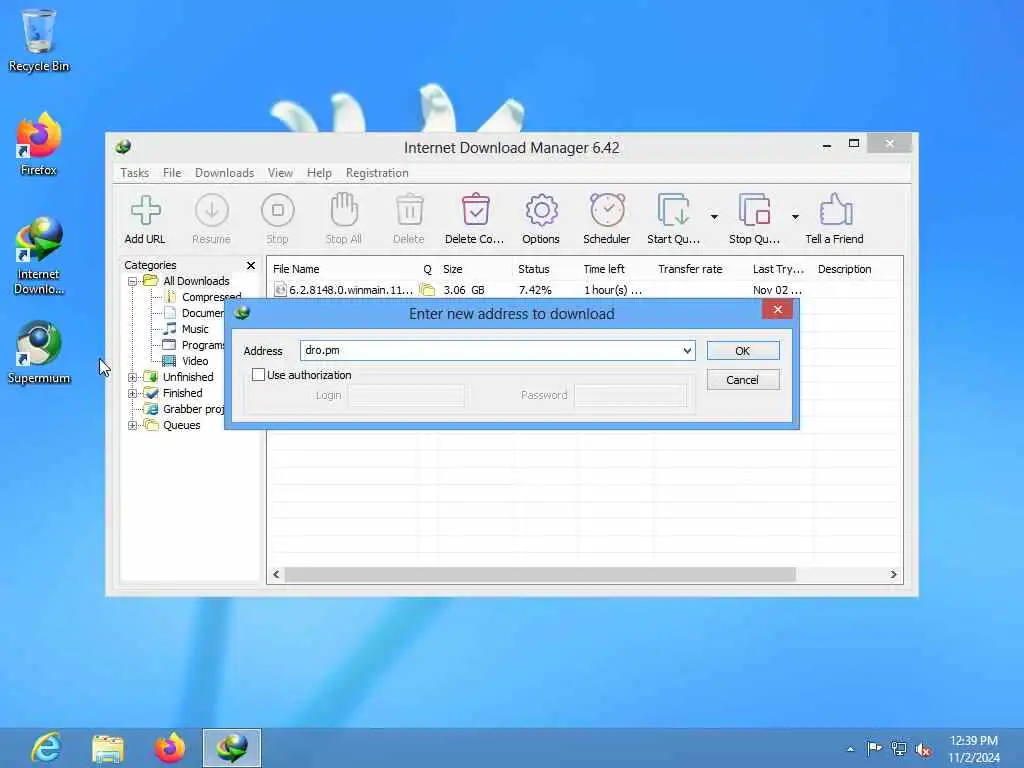Click the Start Queue toolbar icon
Image resolution: width=1024 pixels, height=768 pixels.
click(x=673, y=210)
